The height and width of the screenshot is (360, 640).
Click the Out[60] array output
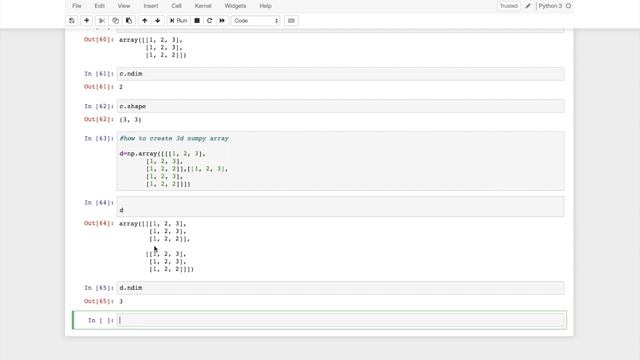153,47
